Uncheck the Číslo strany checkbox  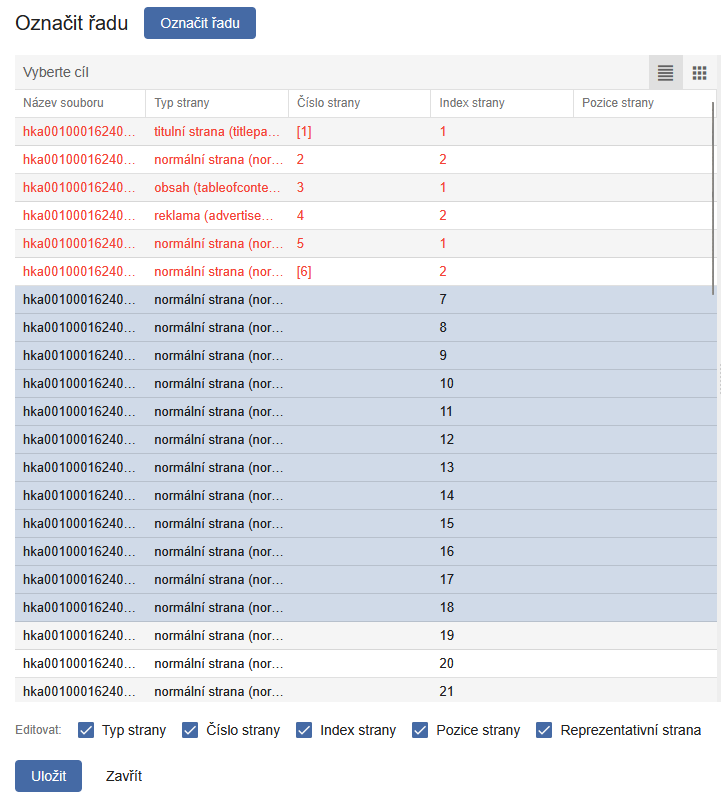click(x=190, y=730)
